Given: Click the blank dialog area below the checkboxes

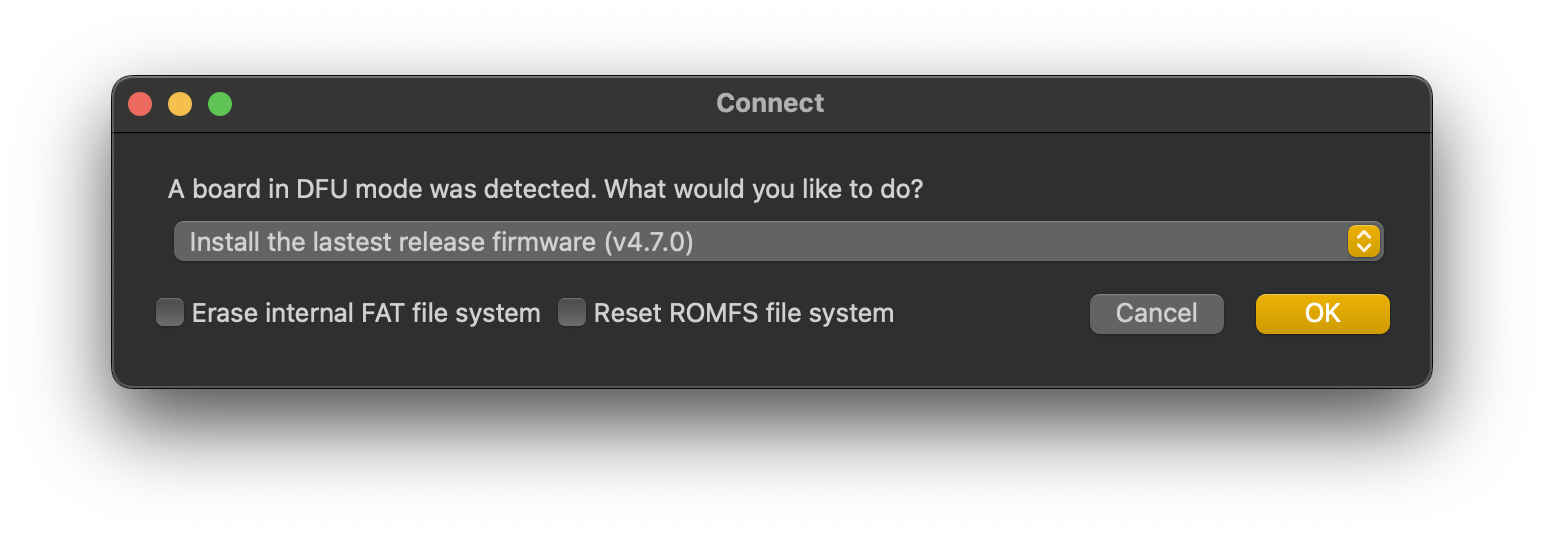Looking at the screenshot, I should pyautogui.click(x=770, y=360).
